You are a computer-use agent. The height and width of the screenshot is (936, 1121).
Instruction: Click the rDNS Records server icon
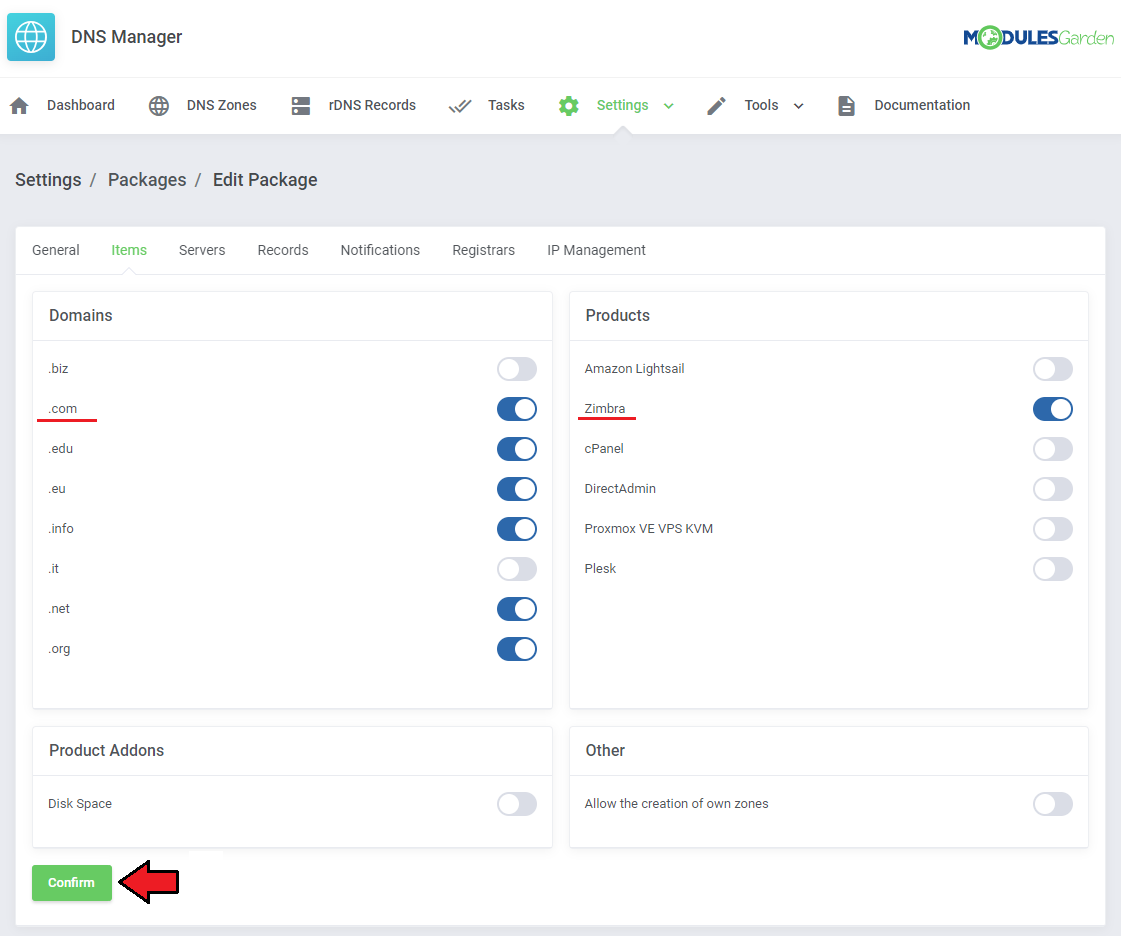click(x=301, y=106)
